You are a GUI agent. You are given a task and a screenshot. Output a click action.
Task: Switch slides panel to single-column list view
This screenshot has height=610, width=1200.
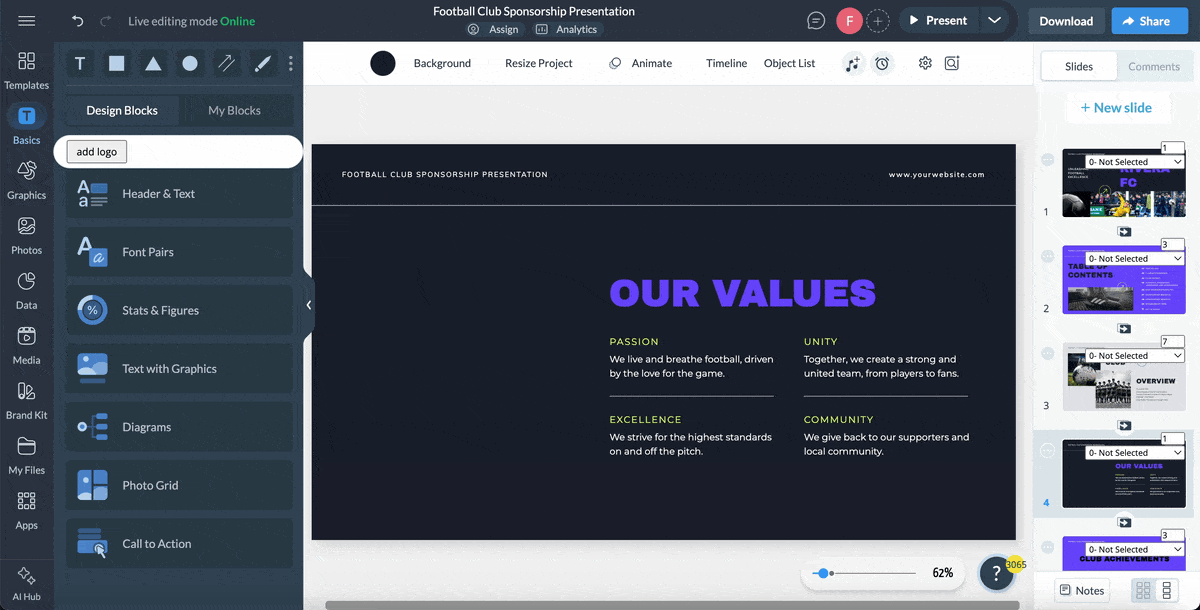pos(1165,590)
